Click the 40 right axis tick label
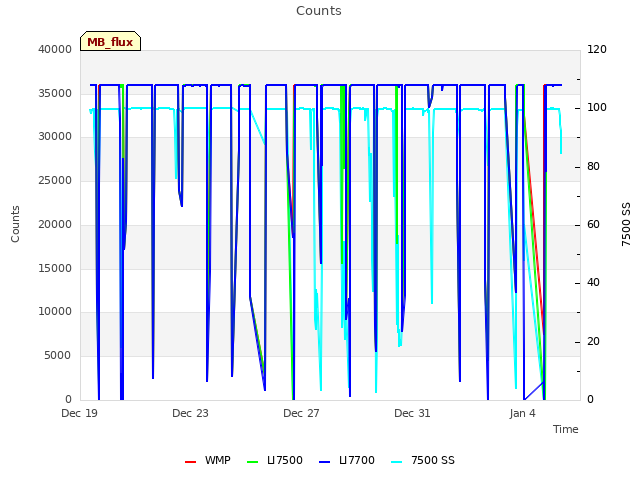Image resolution: width=640 pixels, height=480 pixels. coord(593,282)
